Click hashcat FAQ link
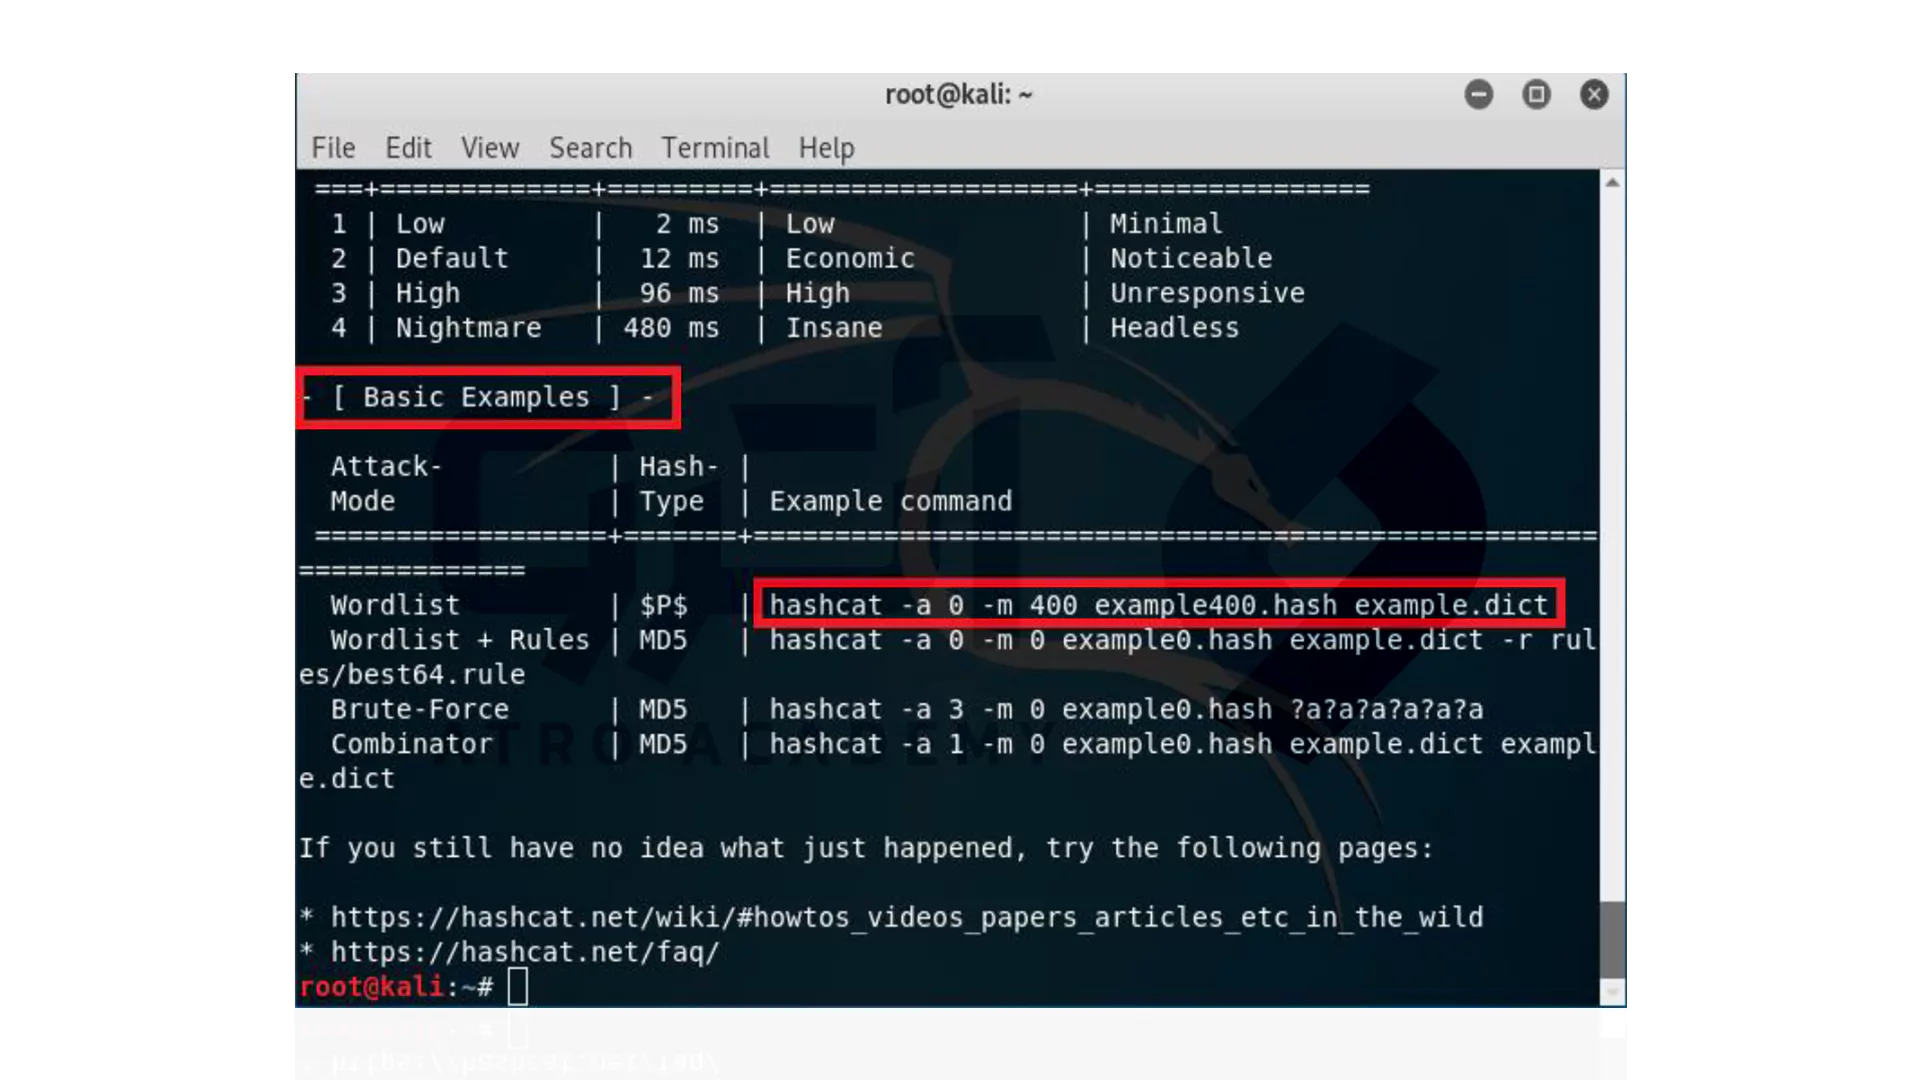1920x1080 pixels. (524, 951)
